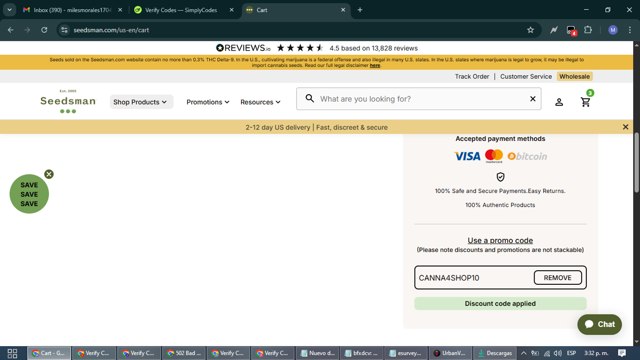This screenshot has width=640, height=360.
Task: Open the Nuevo d... taskbar document
Action: click(317, 353)
